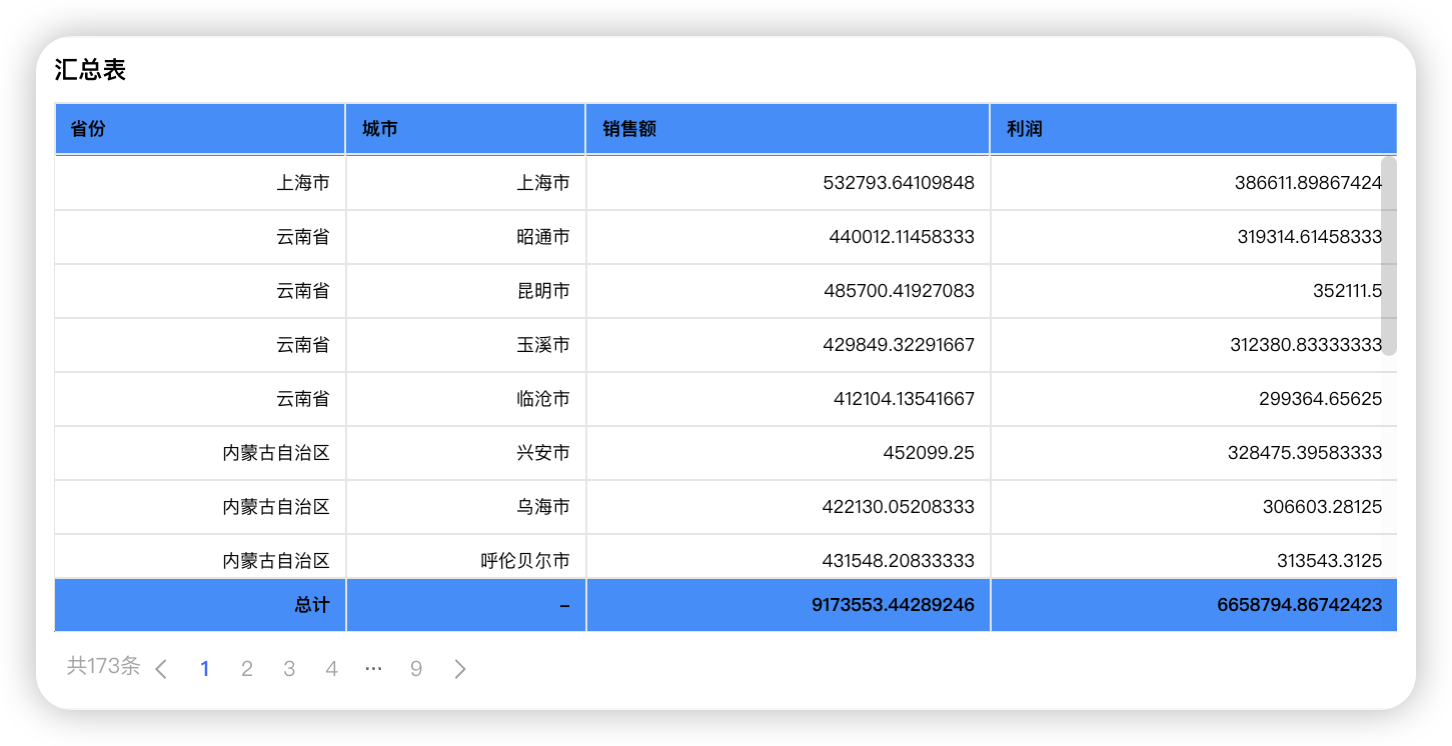Click the previous page arrow

162,668
